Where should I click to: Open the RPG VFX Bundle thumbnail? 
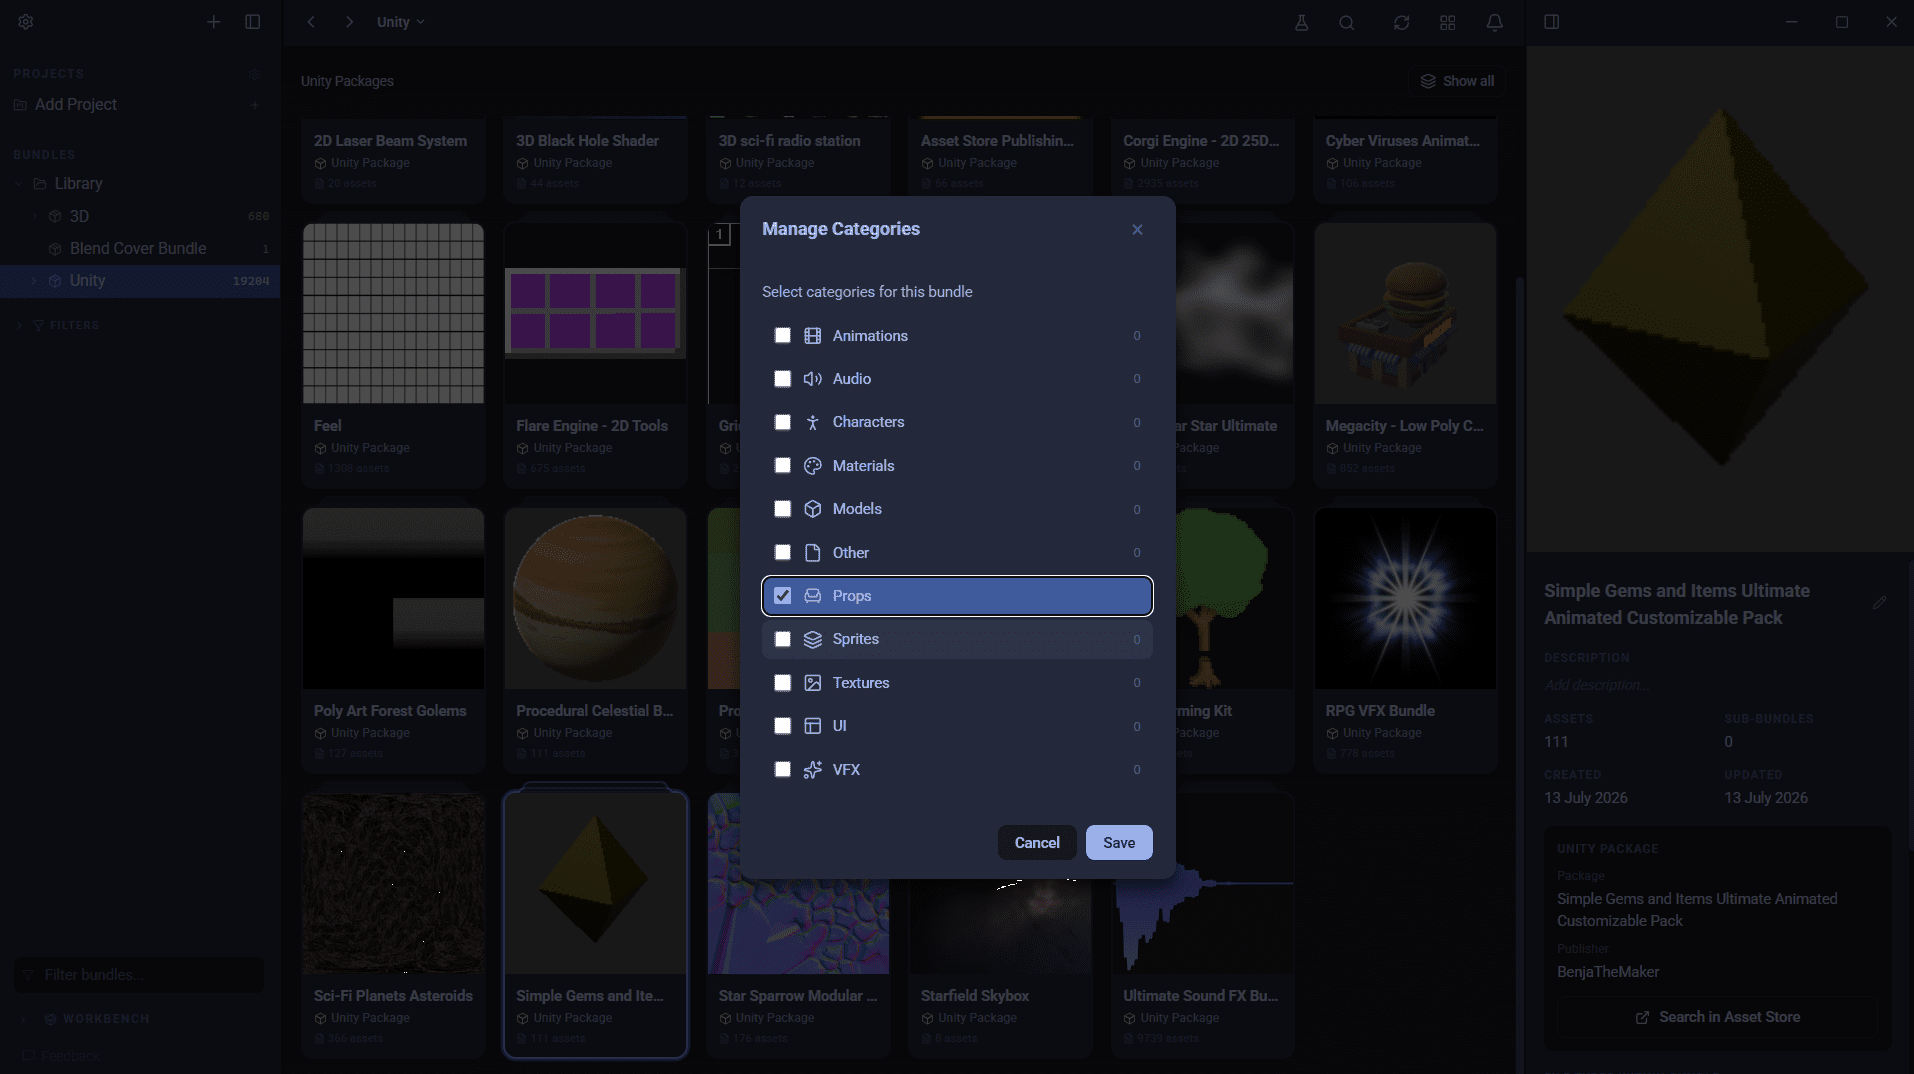[1405, 598]
